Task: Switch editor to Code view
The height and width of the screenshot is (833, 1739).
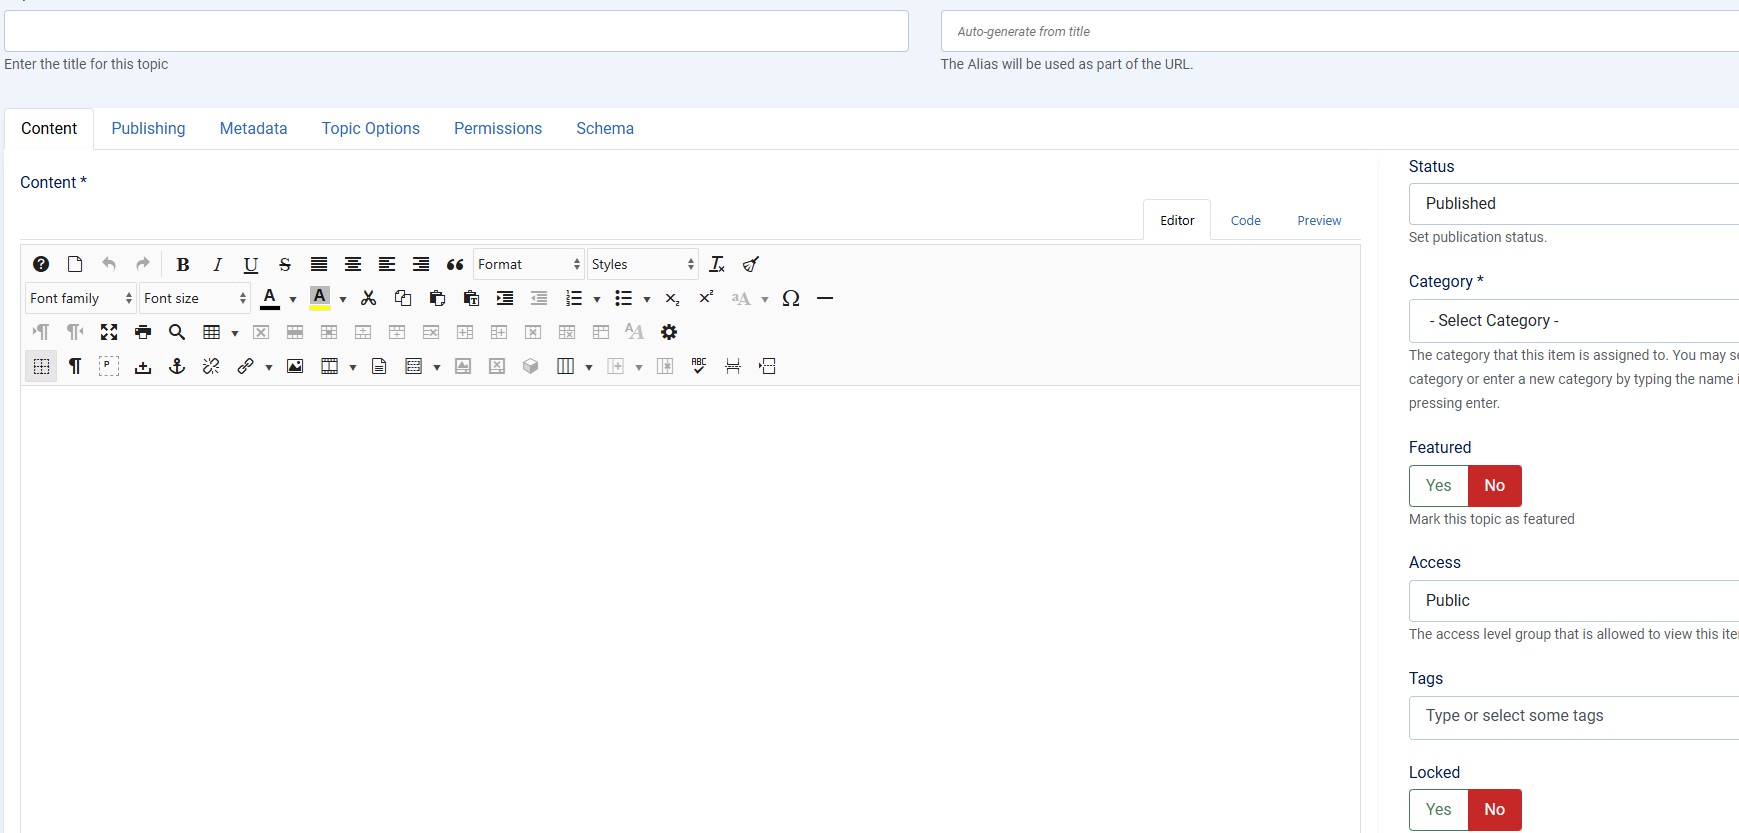Action: click(x=1245, y=221)
